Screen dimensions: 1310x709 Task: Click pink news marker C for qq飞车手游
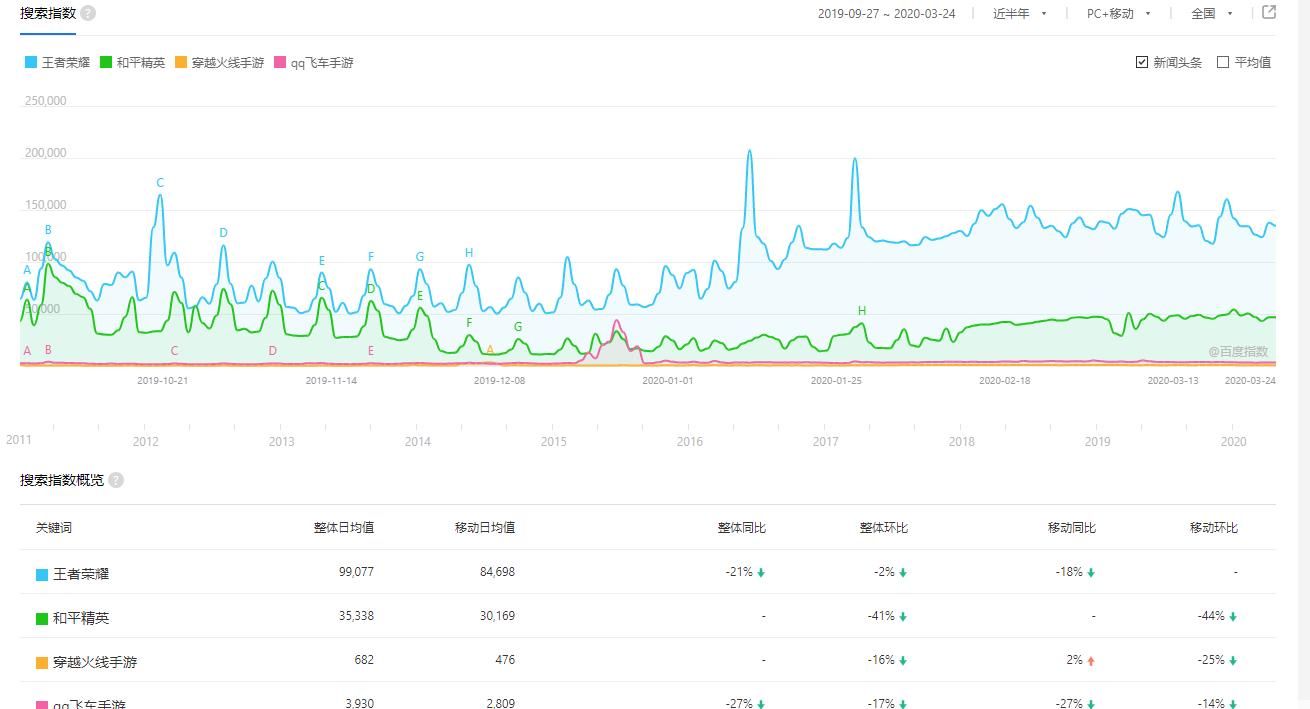174,351
